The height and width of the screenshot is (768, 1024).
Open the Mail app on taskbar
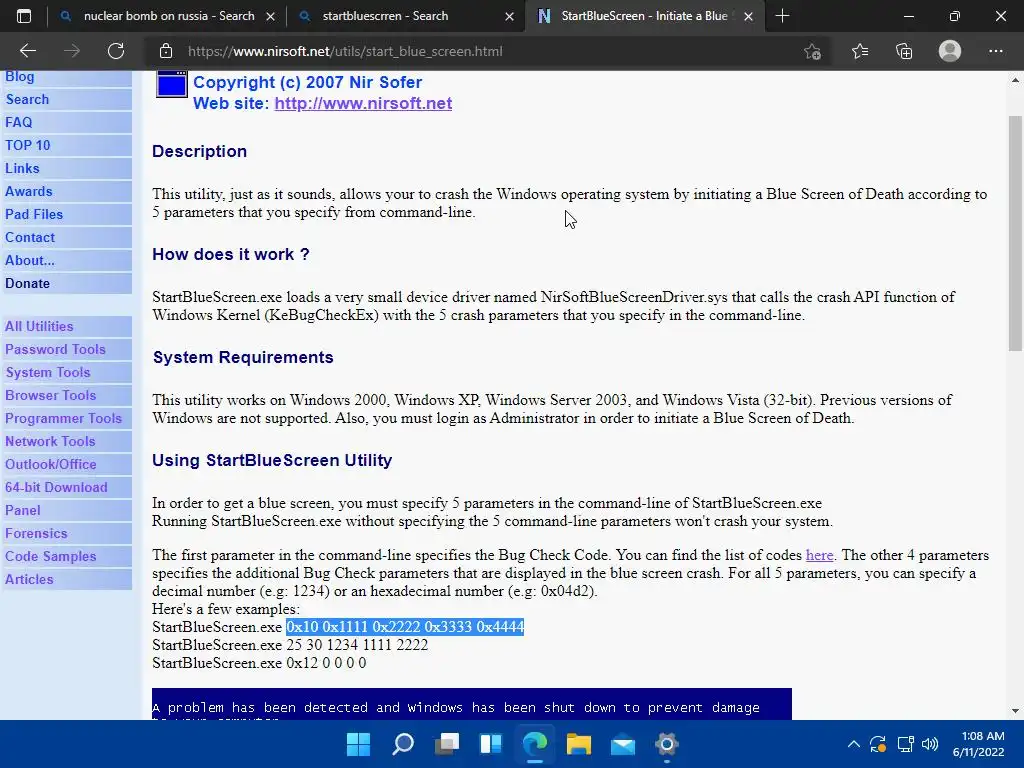point(623,744)
